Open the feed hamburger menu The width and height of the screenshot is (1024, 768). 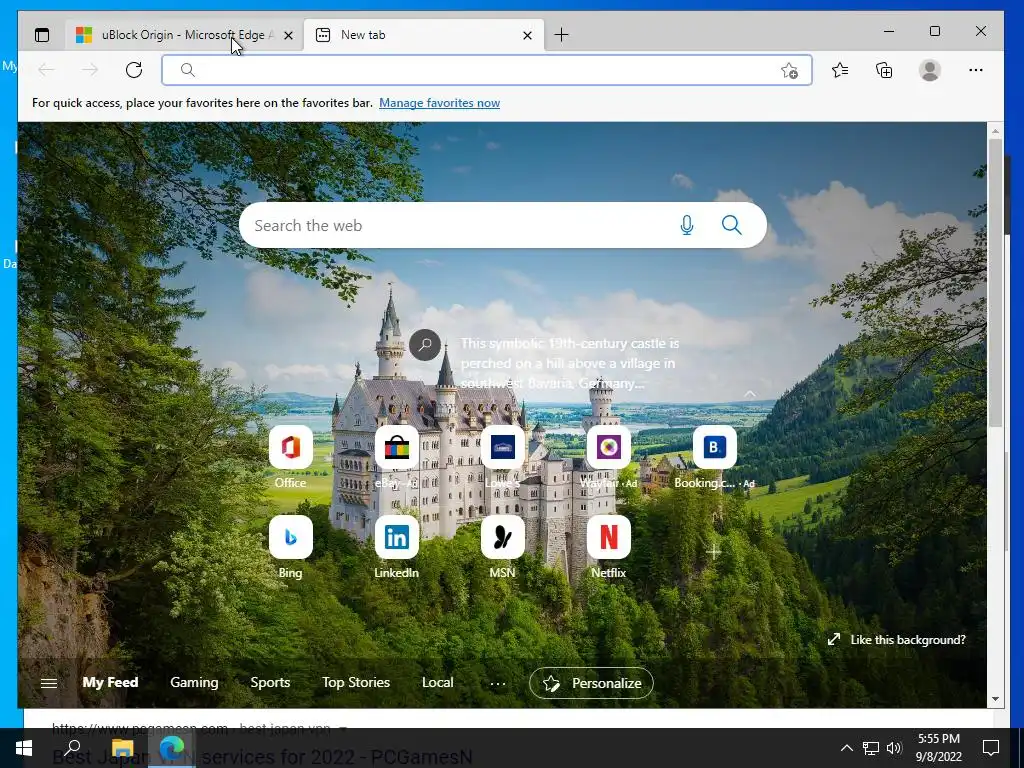click(49, 683)
